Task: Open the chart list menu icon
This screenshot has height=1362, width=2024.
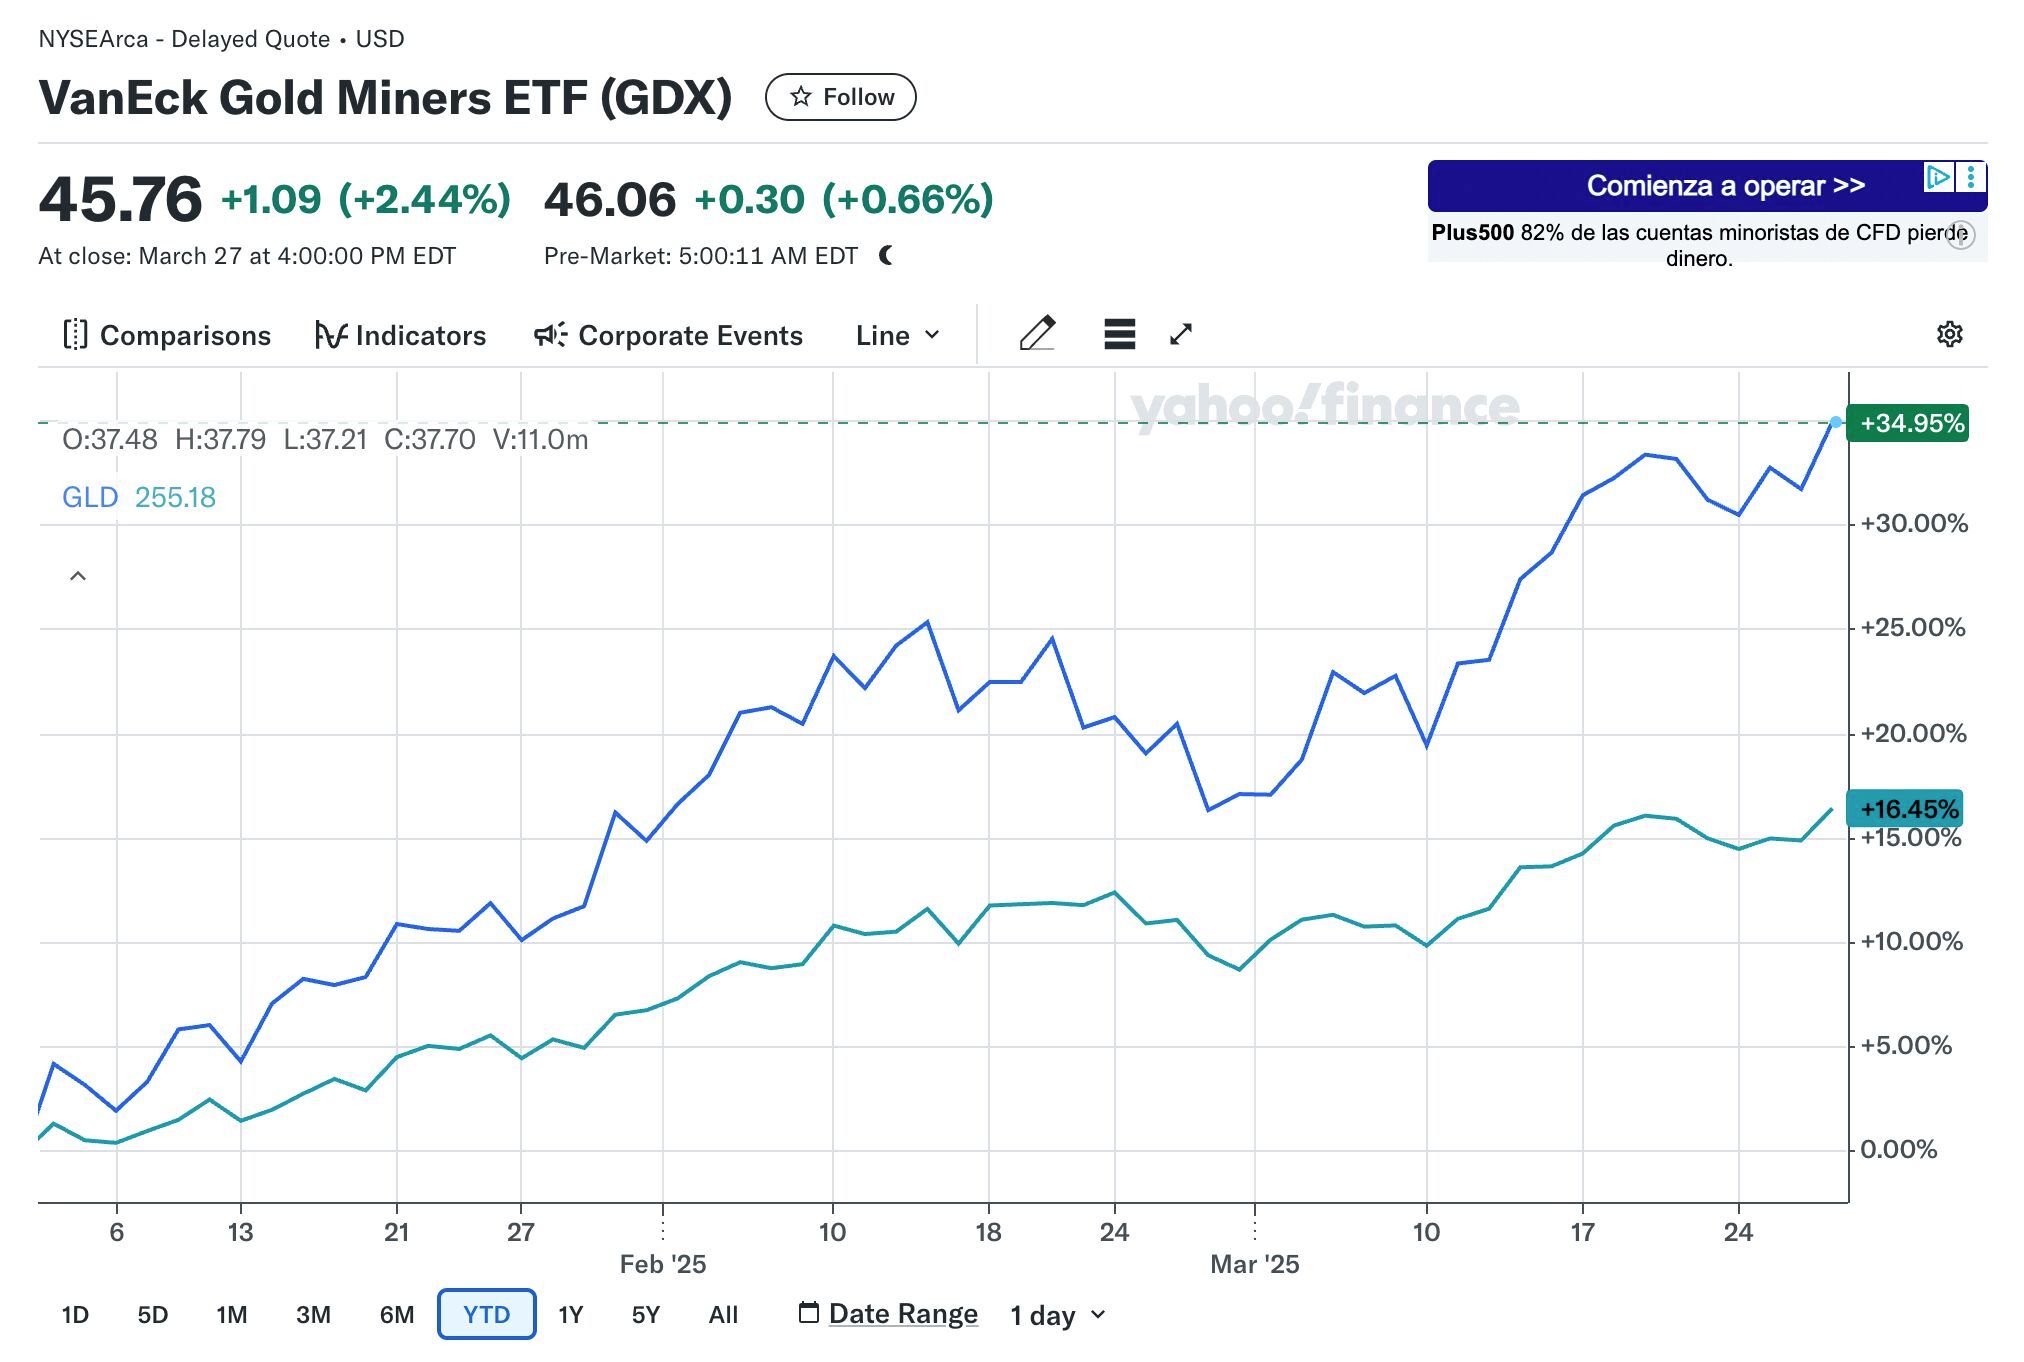Action: click(x=1119, y=333)
